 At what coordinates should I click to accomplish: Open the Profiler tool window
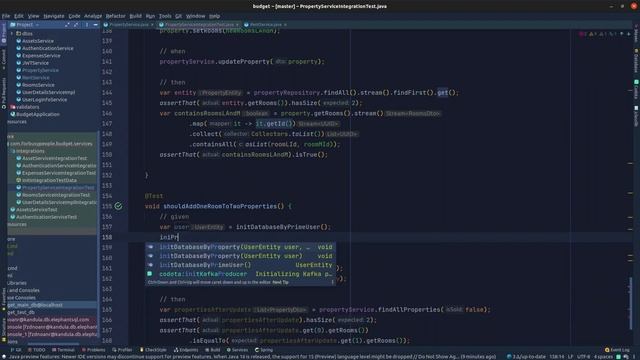122,350
